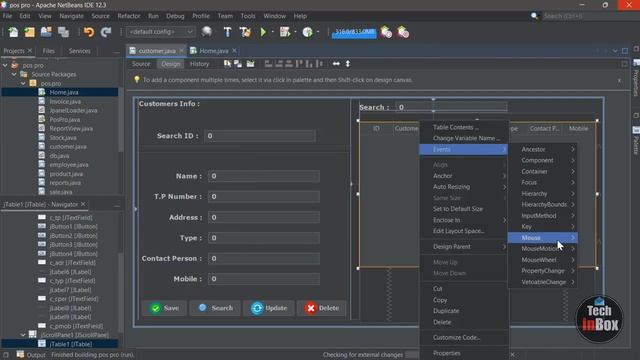Click the globe browser icon in toolbar
Viewport: 640px width, 360px height.
207,32
